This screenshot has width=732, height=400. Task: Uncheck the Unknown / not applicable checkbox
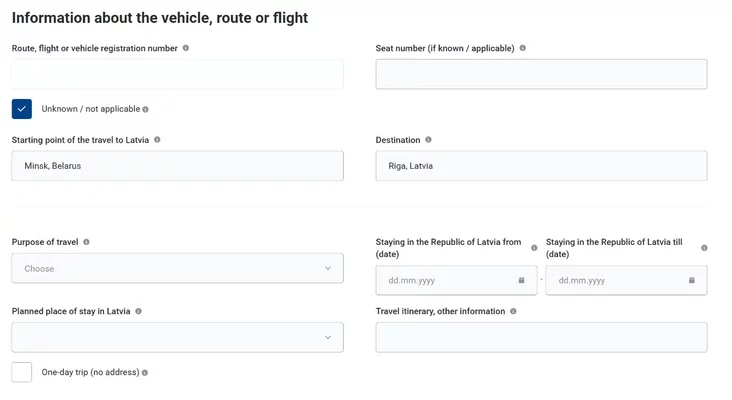tap(22, 109)
